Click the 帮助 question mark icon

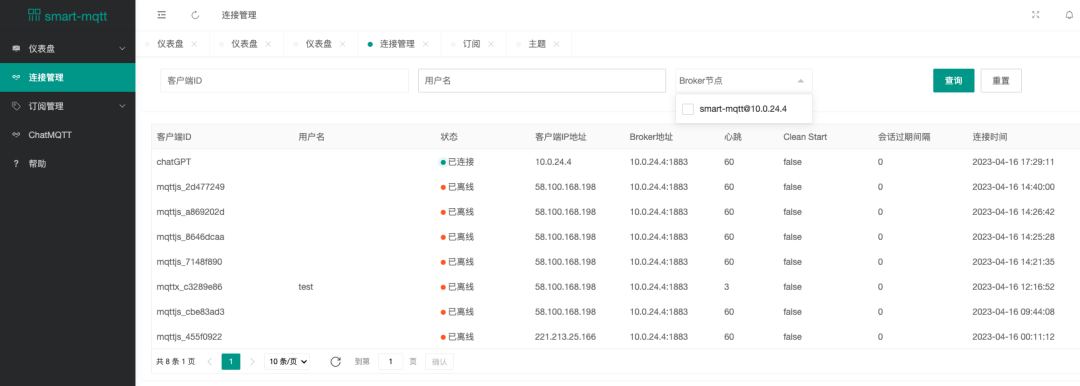point(16,164)
